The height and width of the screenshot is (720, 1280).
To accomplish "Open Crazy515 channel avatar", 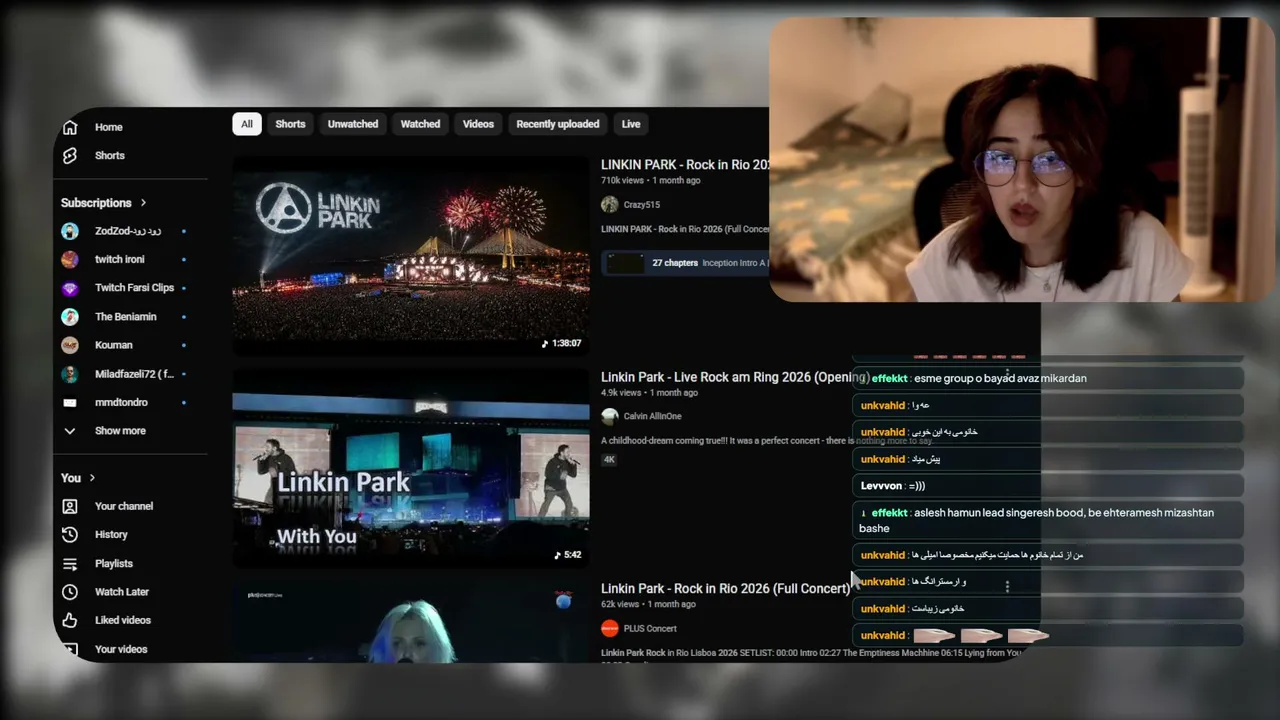I will 610,205.
